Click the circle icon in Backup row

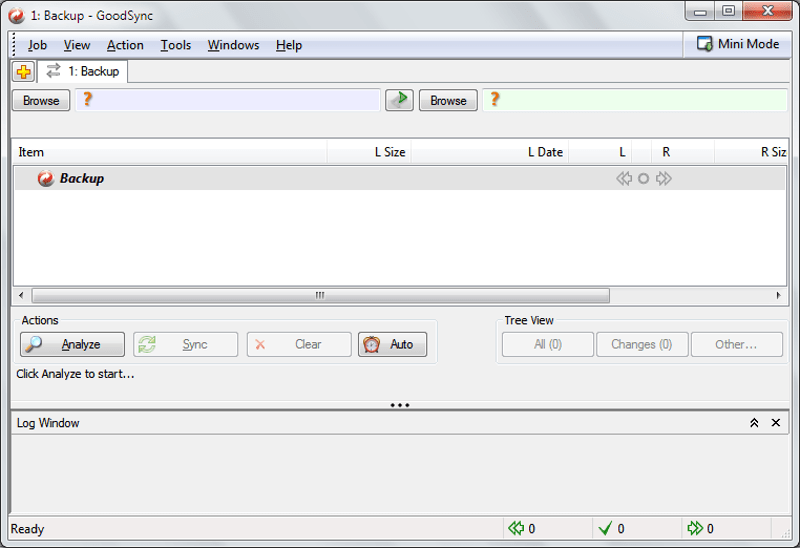pyautogui.click(x=644, y=179)
